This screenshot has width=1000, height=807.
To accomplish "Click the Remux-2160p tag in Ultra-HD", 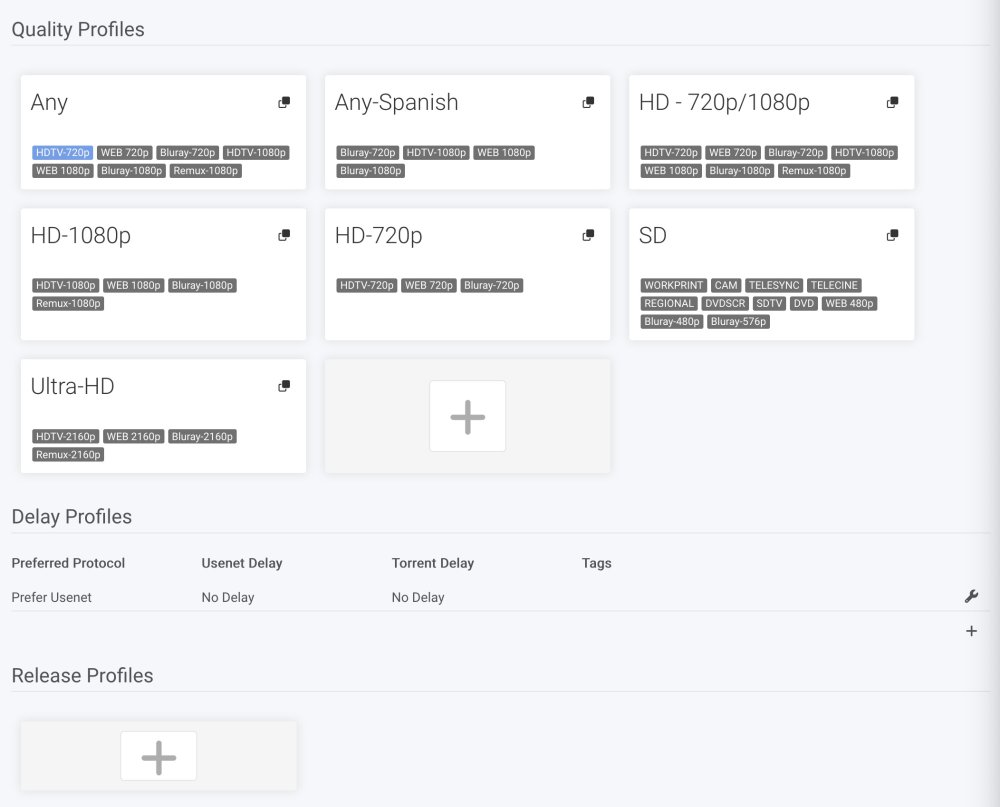I will click(x=68, y=455).
